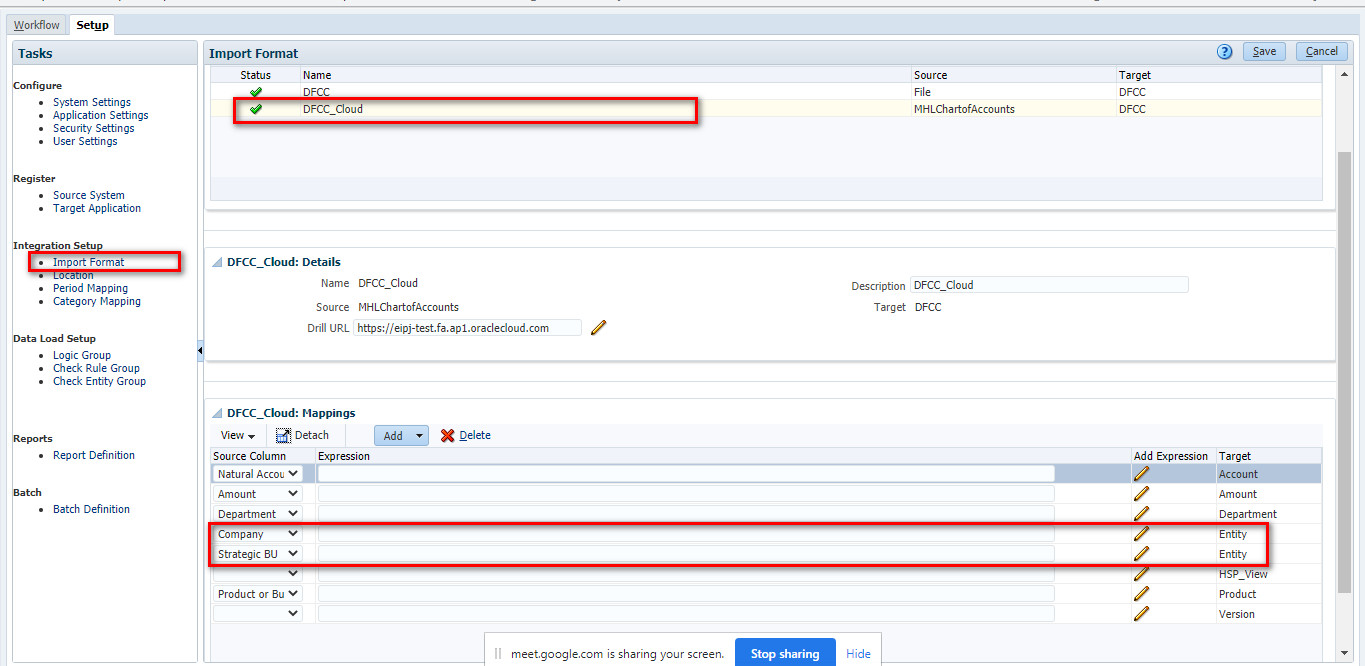
Task: Open the empty source dropdown in Version row
Action: click(293, 614)
